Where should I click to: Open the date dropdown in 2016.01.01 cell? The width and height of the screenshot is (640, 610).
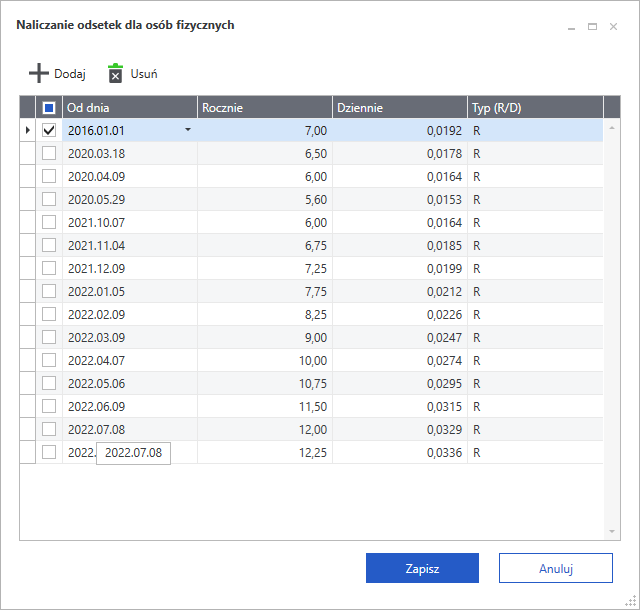[x=187, y=130]
